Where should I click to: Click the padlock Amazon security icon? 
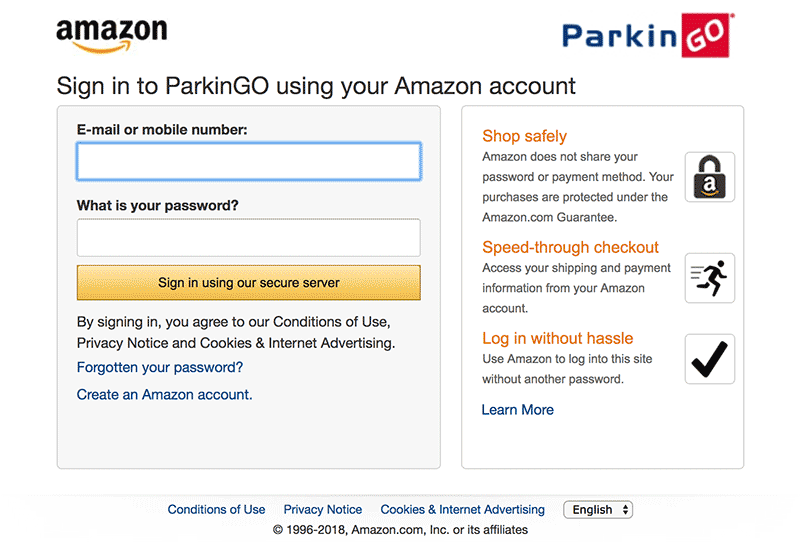point(709,177)
